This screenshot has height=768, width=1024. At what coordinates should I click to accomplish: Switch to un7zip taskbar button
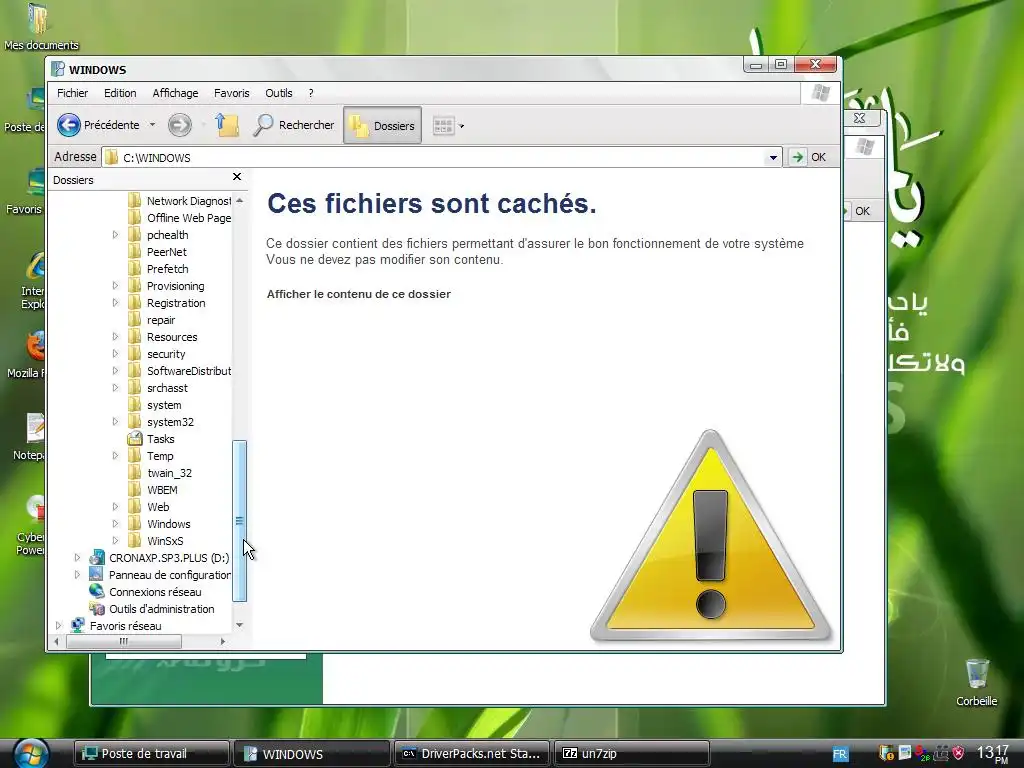(631, 754)
